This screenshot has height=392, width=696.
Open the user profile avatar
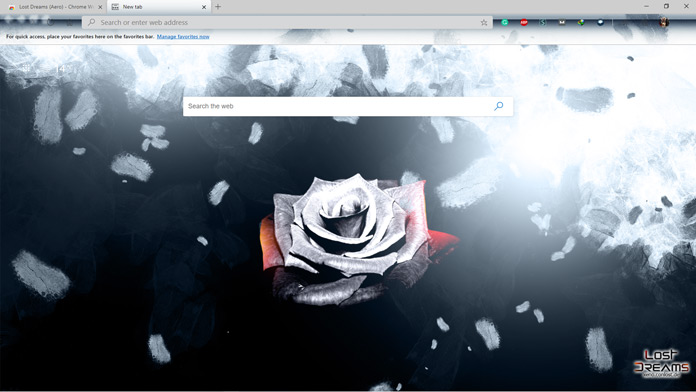tap(664, 22)
